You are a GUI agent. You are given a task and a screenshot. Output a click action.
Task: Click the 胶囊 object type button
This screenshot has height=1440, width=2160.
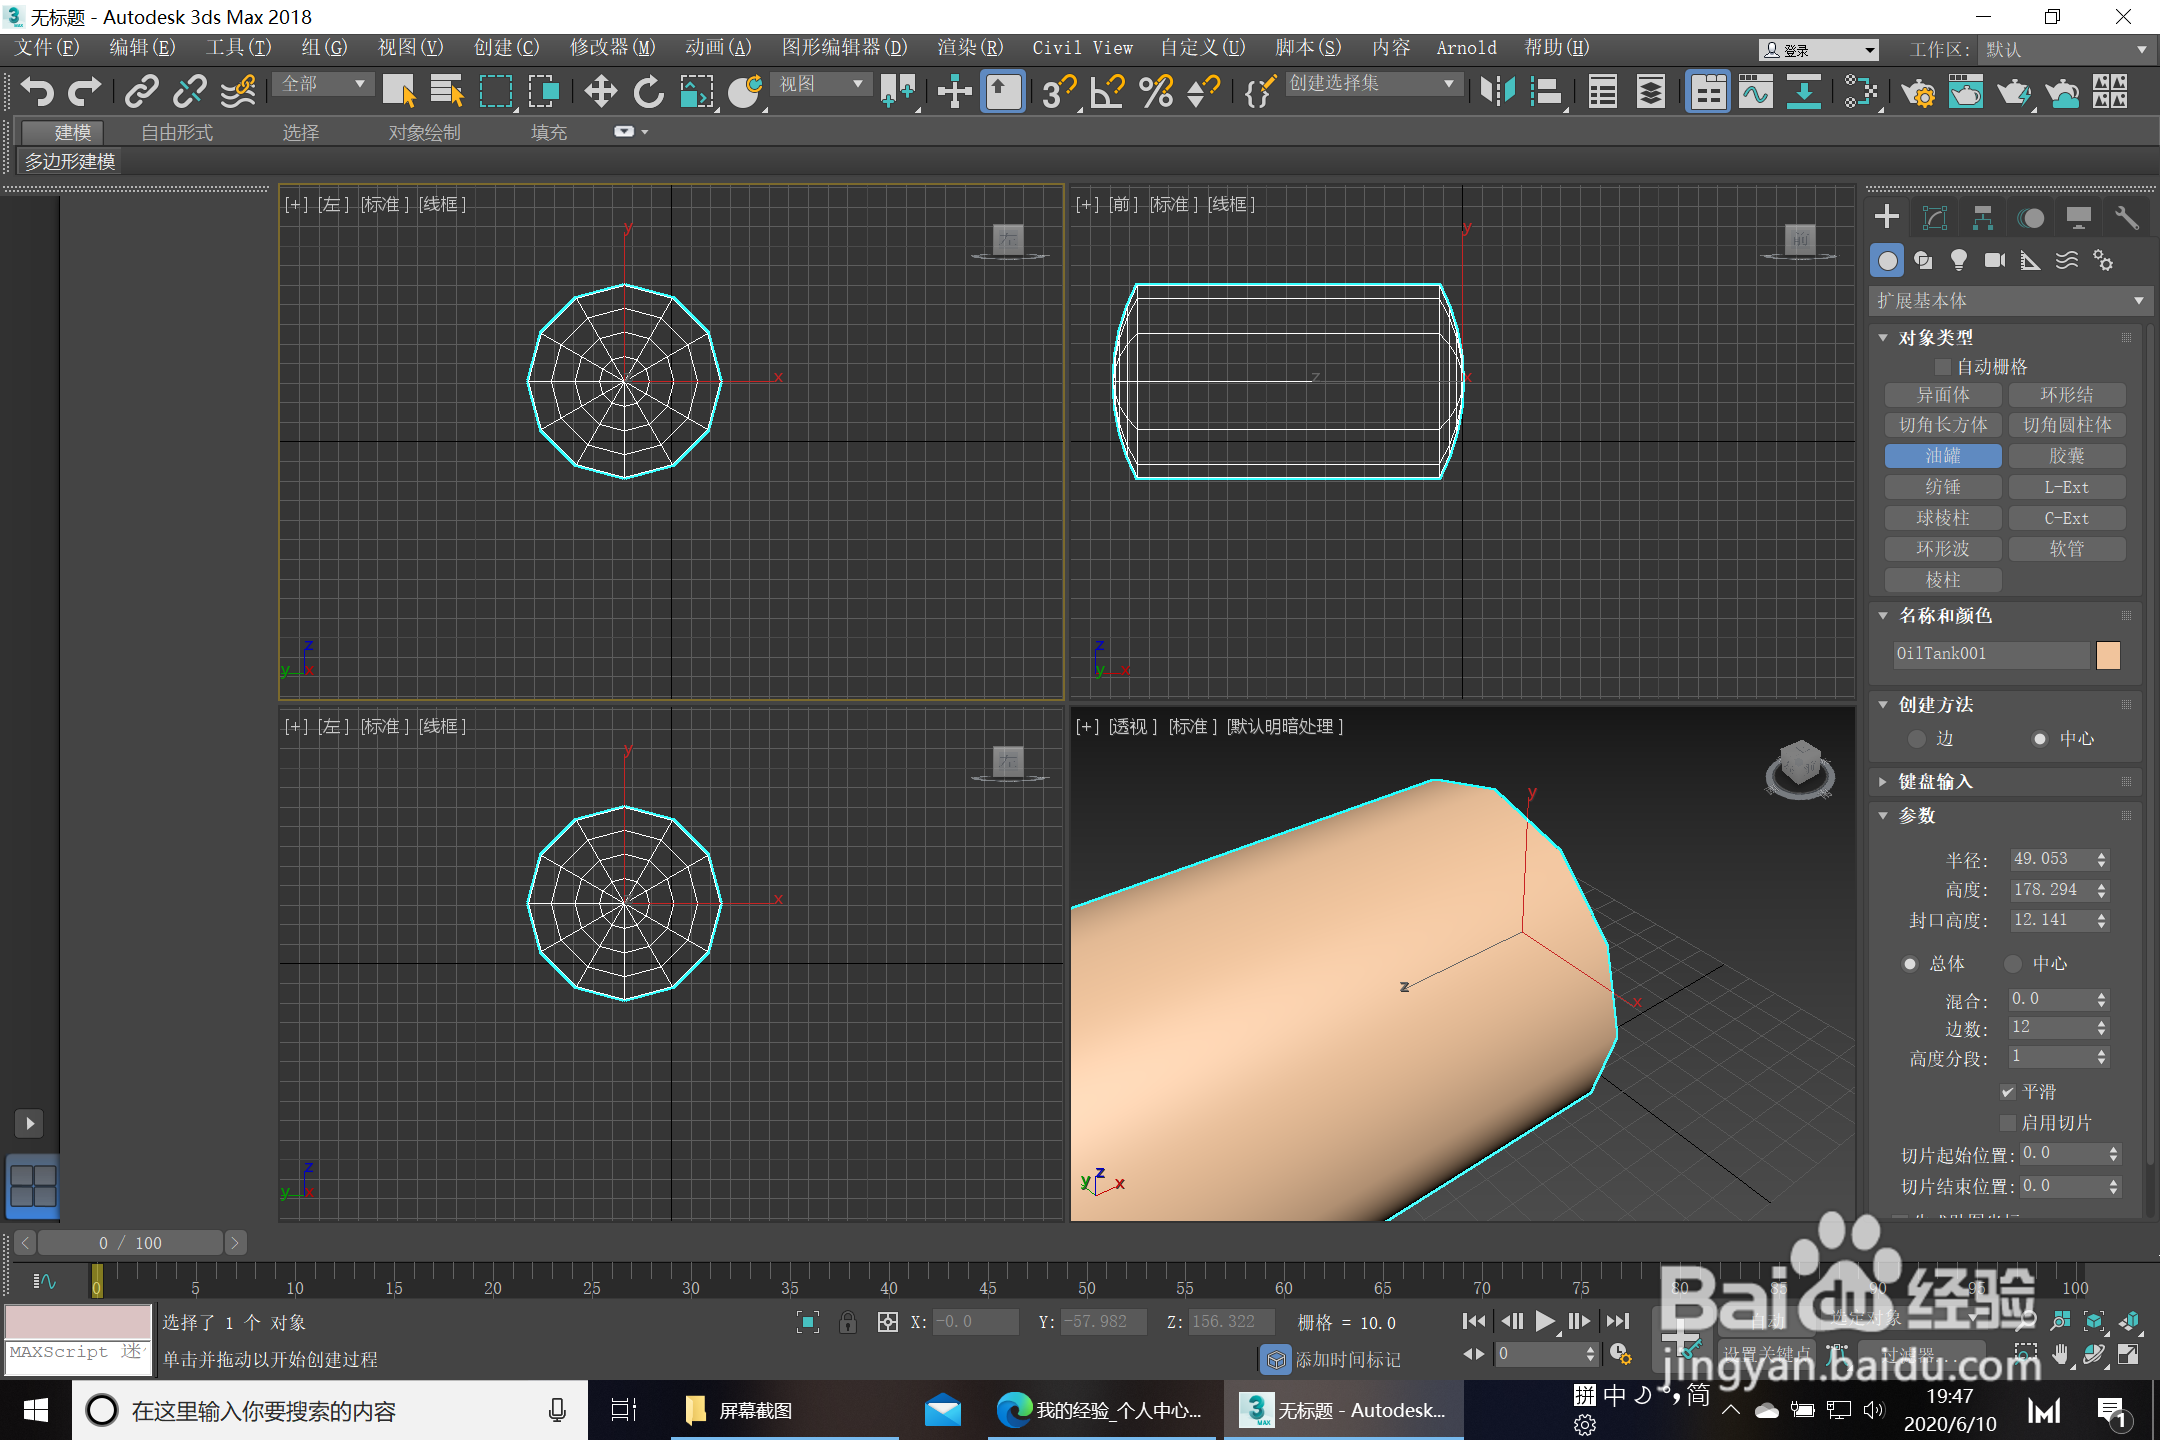click(x=2066, y=456)
